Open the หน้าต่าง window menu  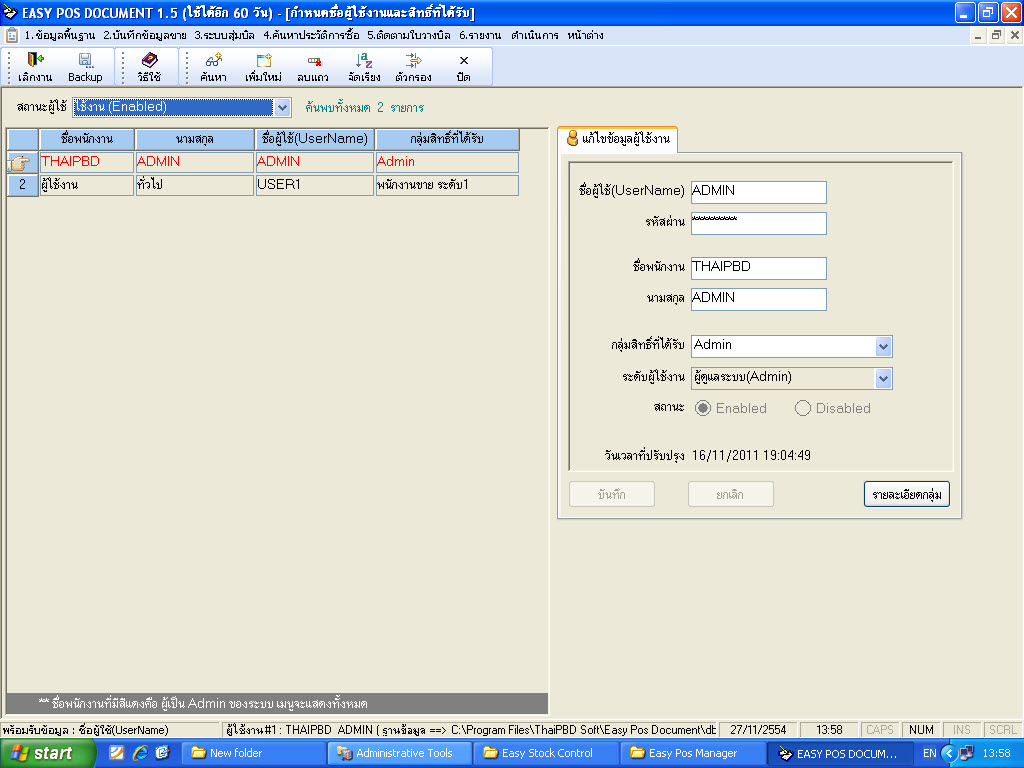(585, 35)
